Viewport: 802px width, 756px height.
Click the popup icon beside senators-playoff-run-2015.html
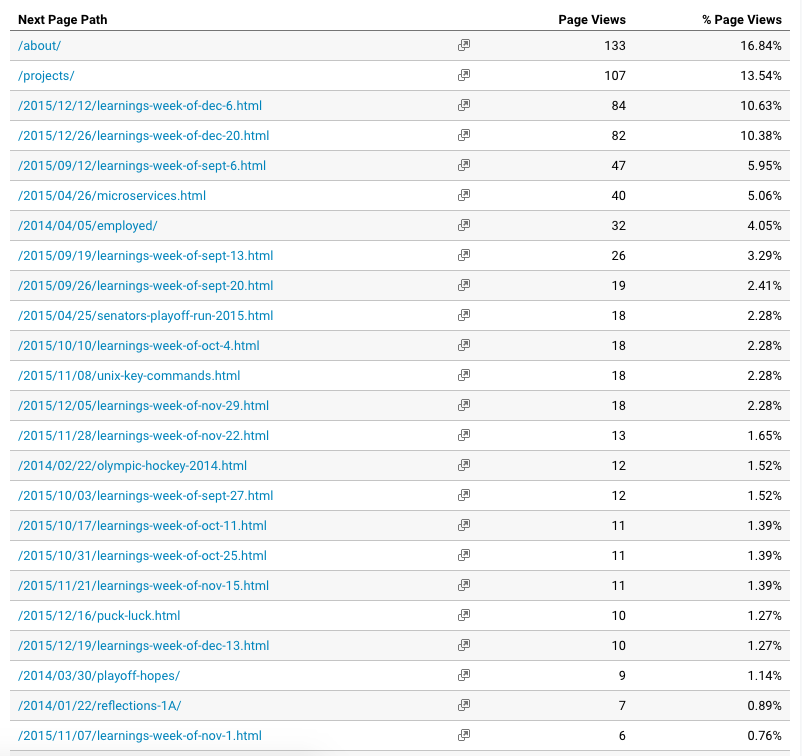pyautogui.click(x=463, y=315)
